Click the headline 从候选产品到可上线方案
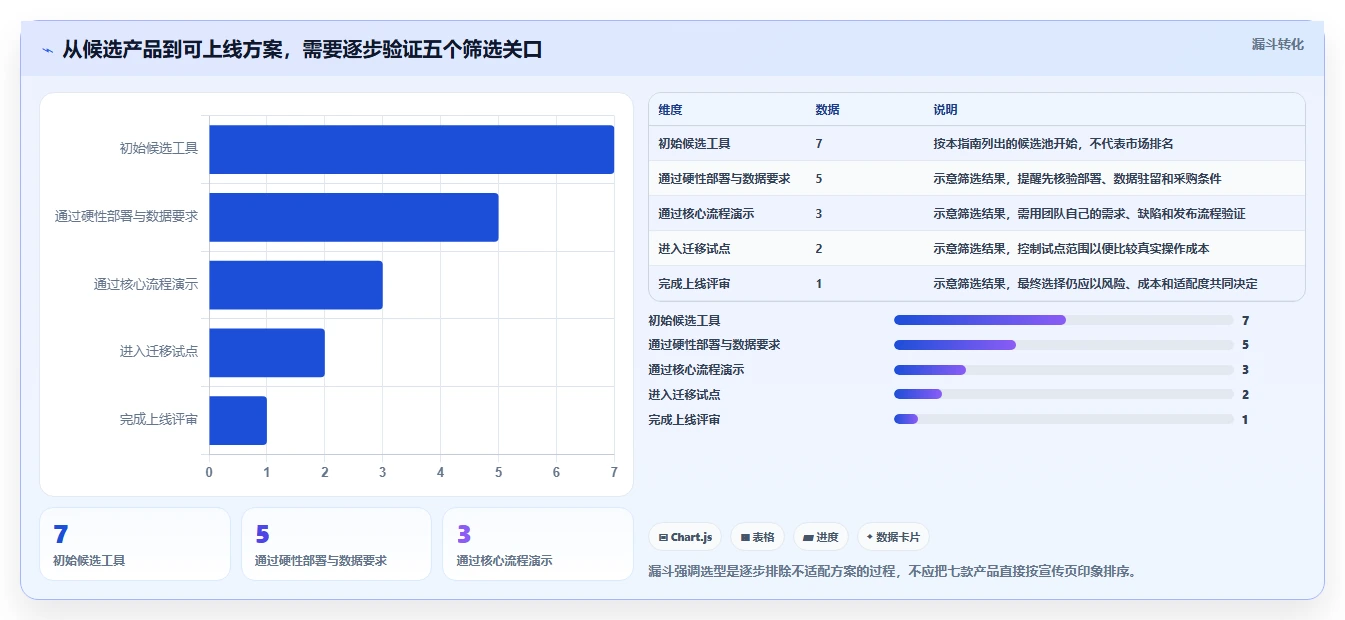 (302, 49)
